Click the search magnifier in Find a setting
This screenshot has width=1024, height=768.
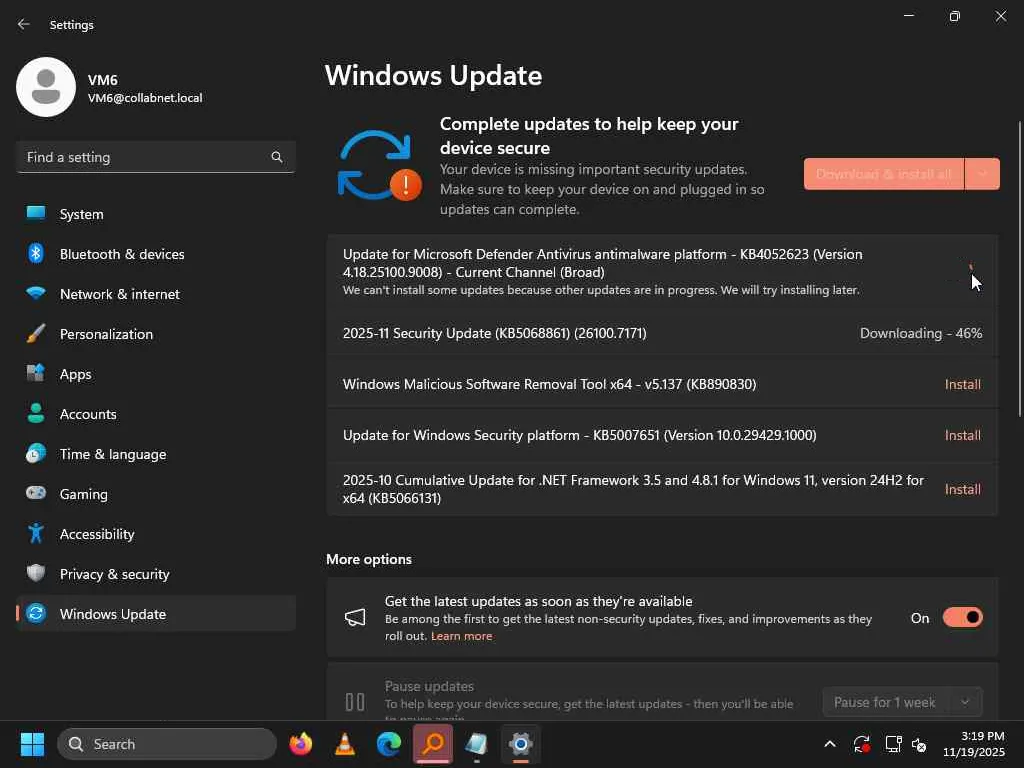[277, 157]
